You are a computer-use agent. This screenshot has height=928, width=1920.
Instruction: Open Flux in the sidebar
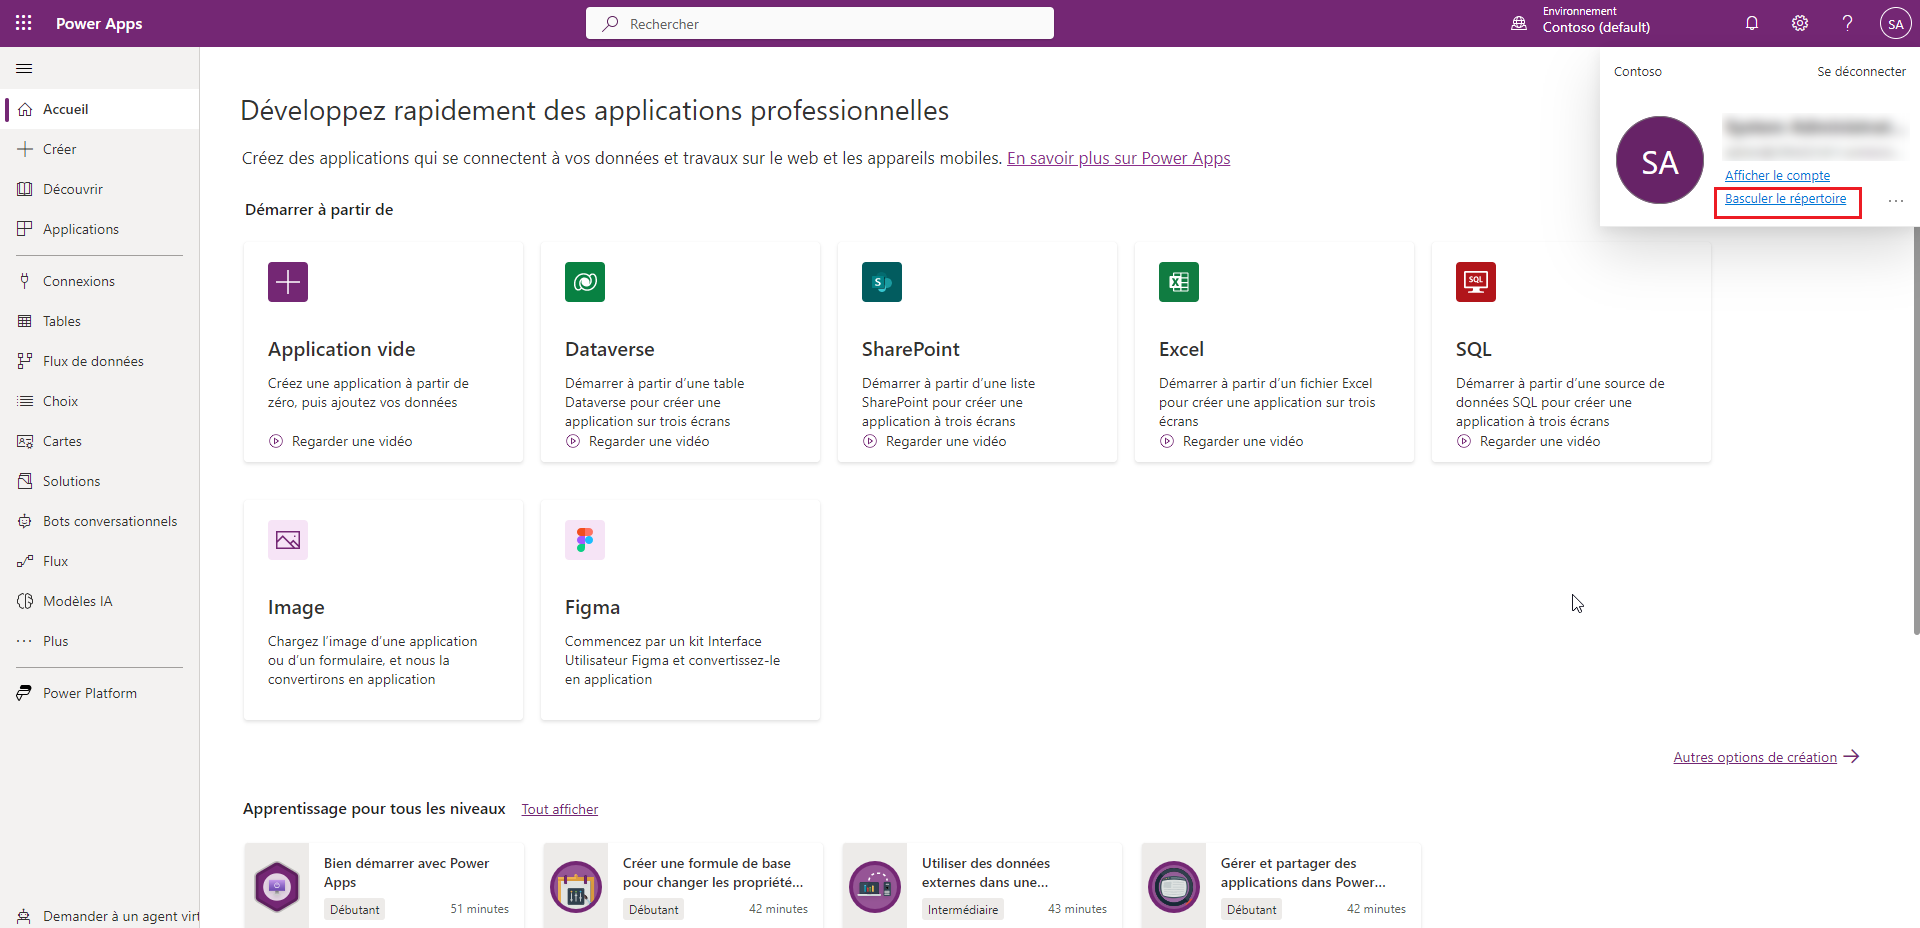click(x=100, y=561)
